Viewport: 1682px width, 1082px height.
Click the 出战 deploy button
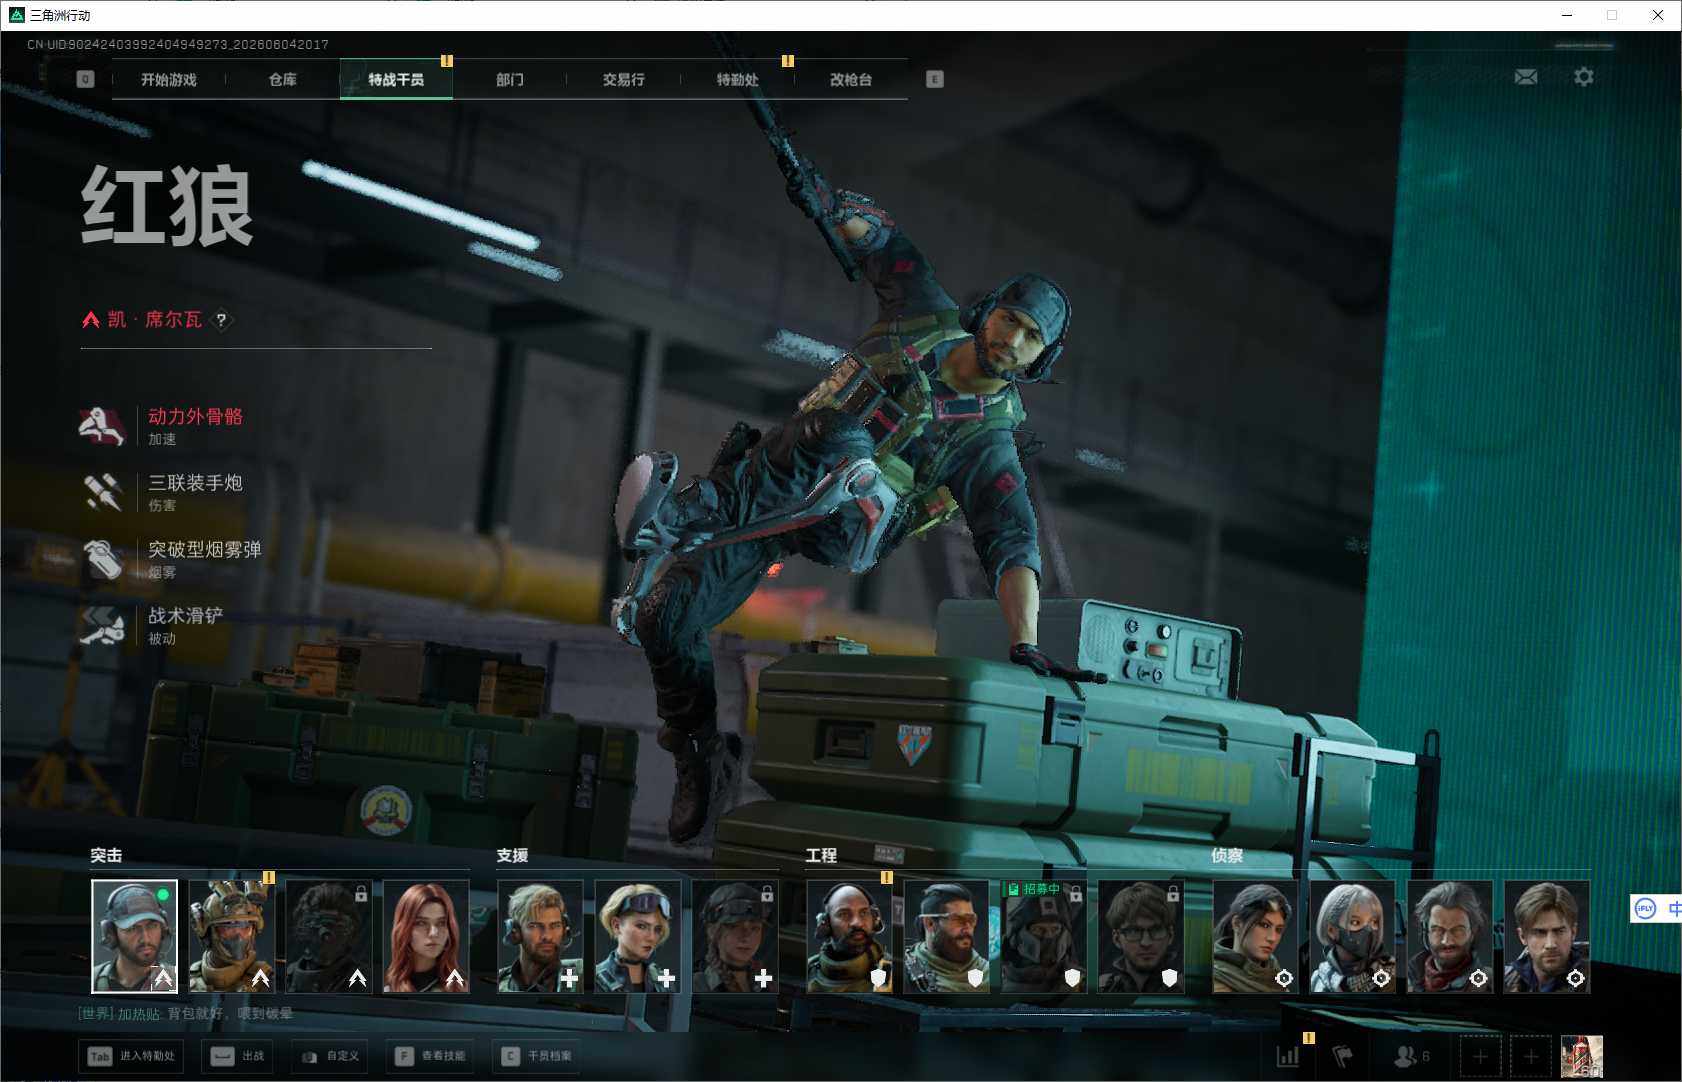(x=238, y=1056)
